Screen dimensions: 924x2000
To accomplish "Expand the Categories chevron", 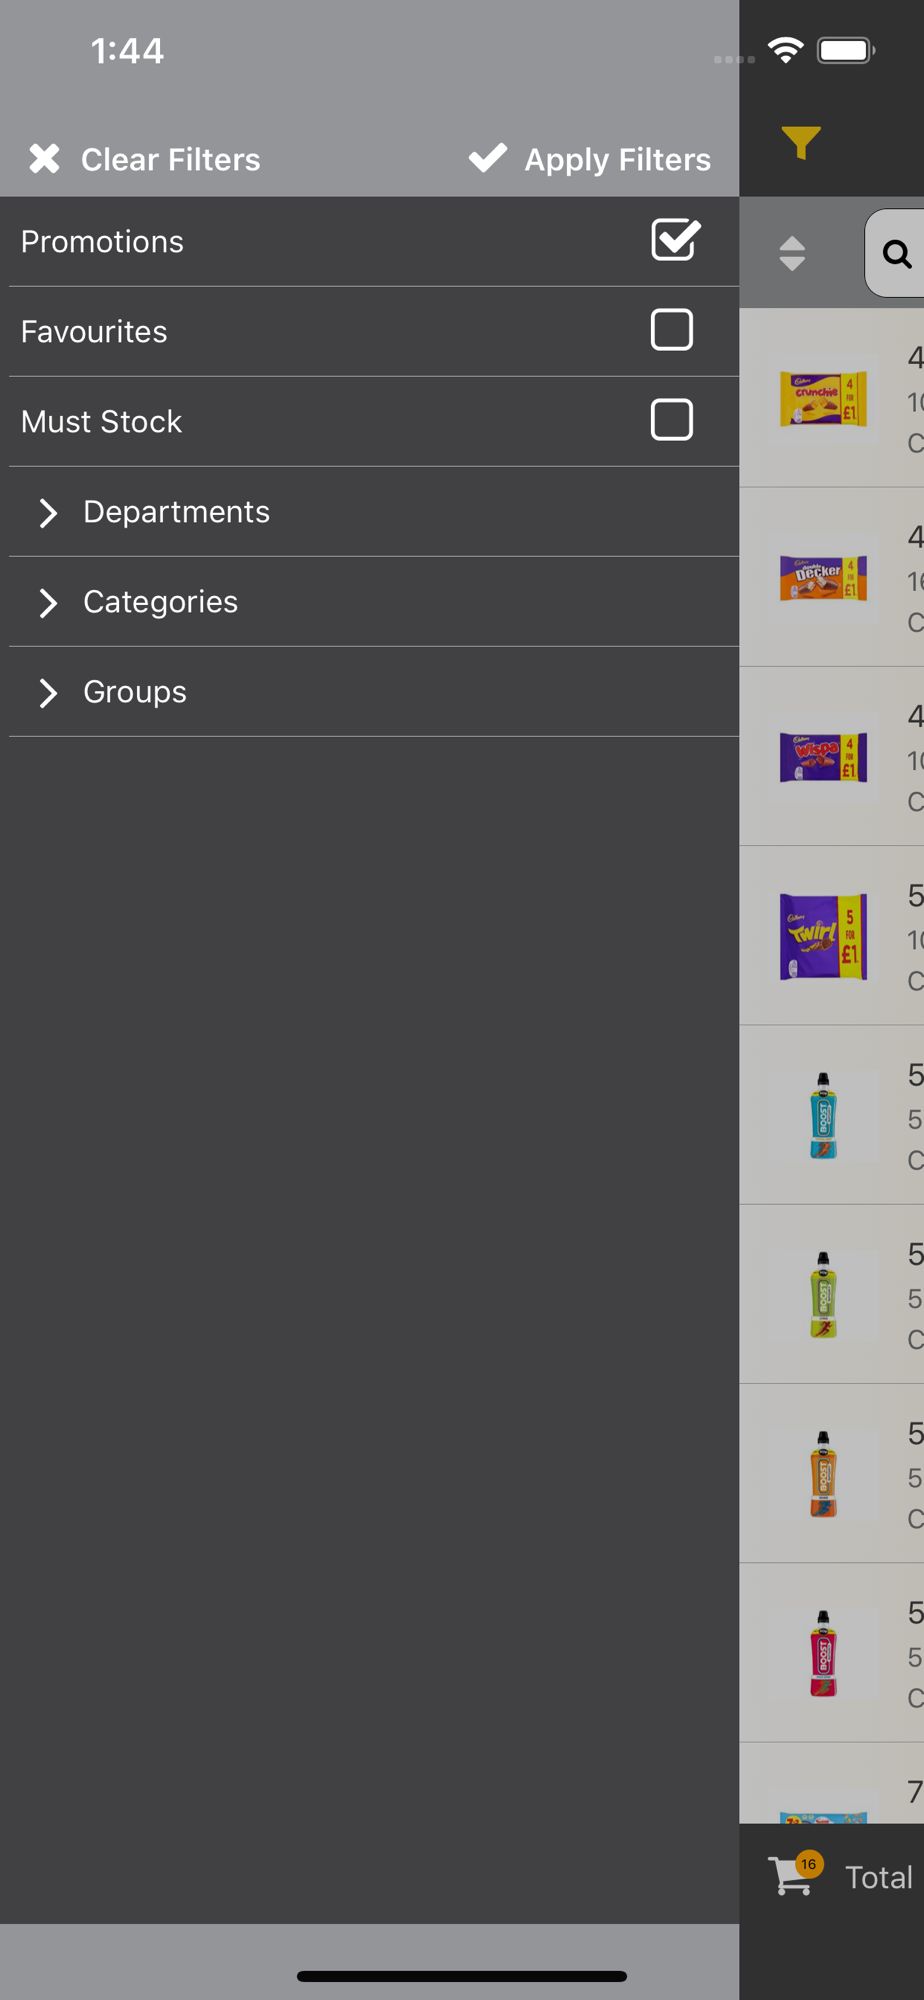I will (47, 603).
